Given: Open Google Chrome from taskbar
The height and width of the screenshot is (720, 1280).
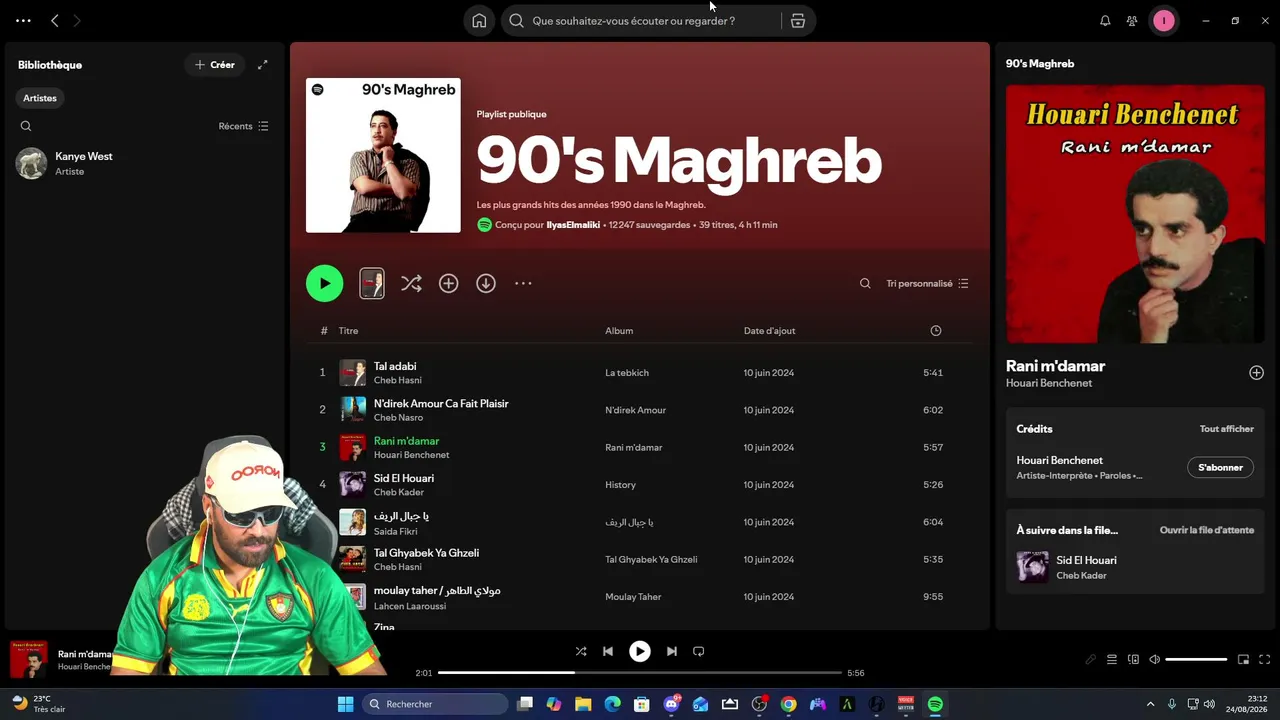Looking at the screenshot, I should (788, 704).
